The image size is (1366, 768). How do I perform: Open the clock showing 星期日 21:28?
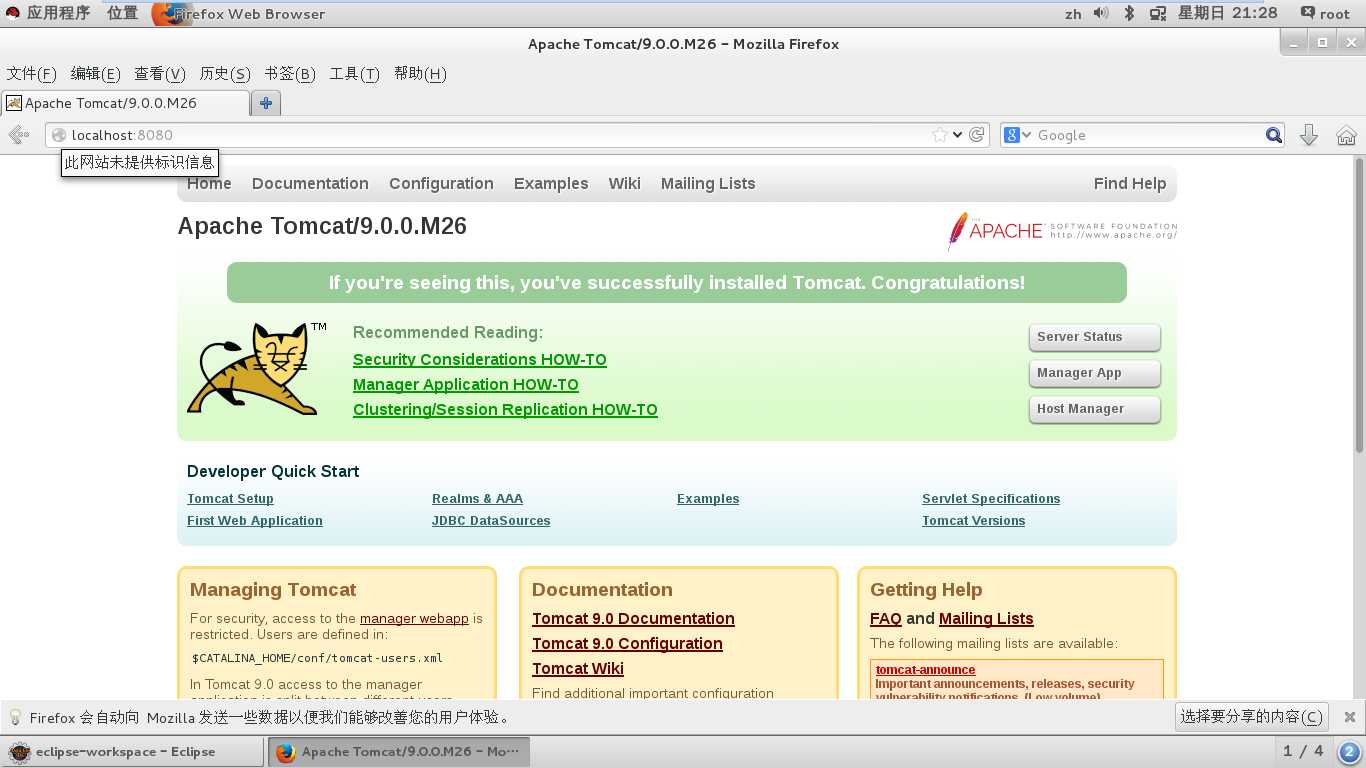click(1227, 13)
